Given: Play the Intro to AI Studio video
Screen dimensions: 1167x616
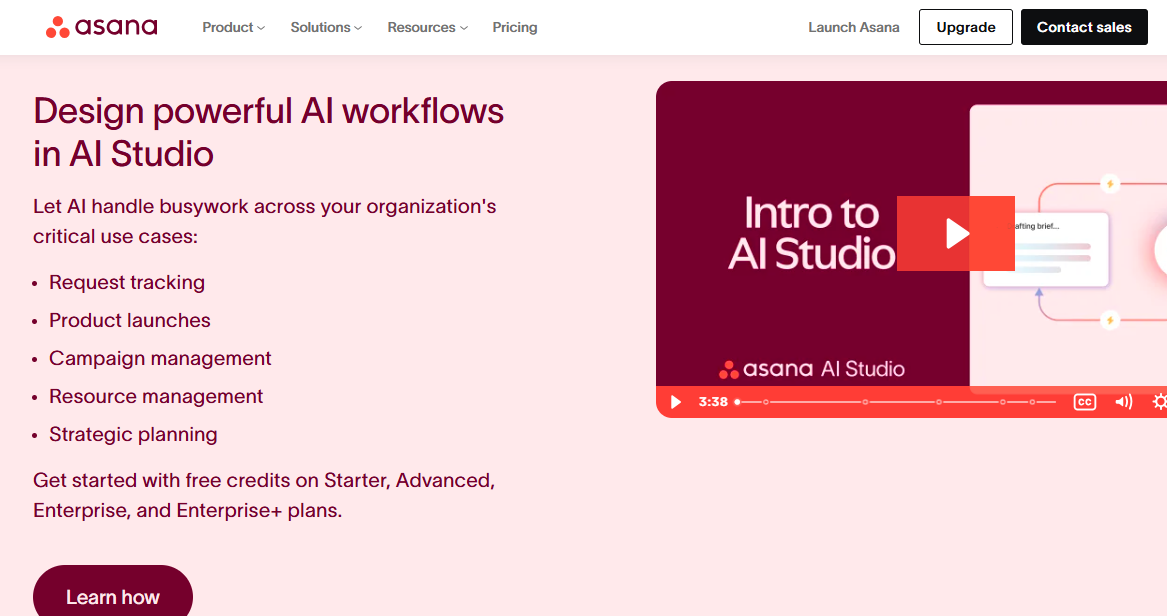Looking at the screenshot, I should pyautogui.click(x=956, y=234).
